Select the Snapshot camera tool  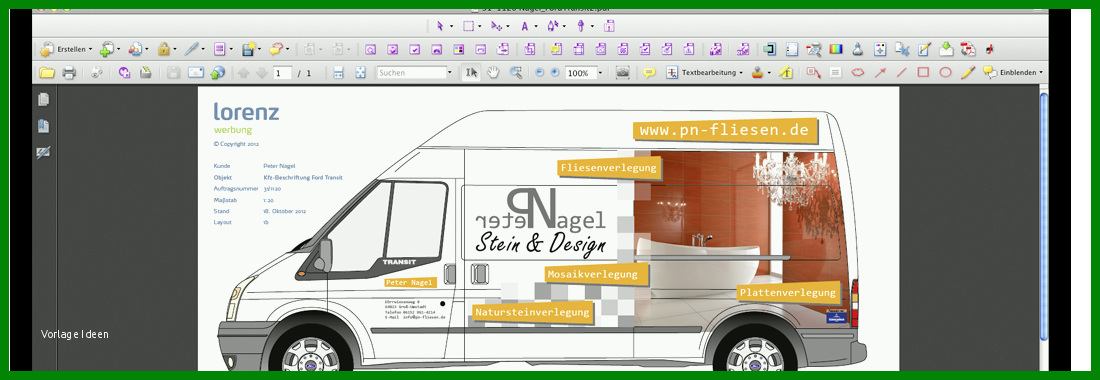tap(622, 72)
